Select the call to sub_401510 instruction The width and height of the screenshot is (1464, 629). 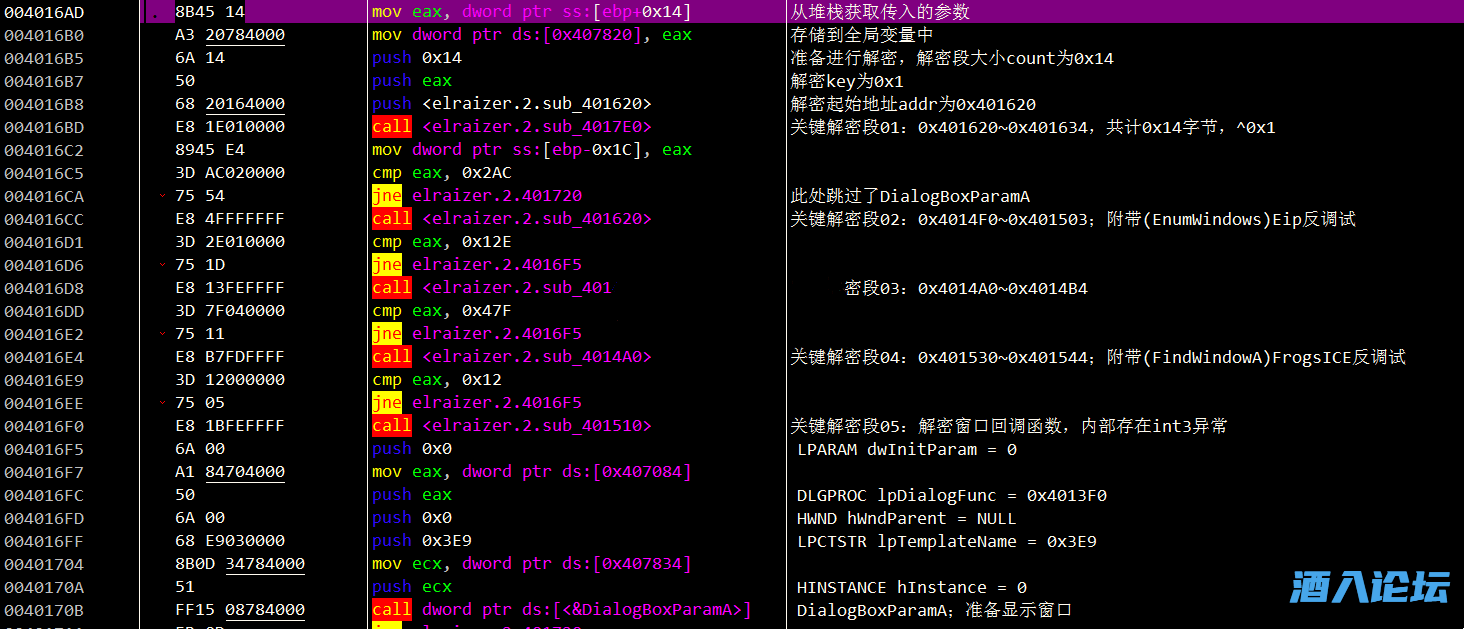tap(511, 426)
